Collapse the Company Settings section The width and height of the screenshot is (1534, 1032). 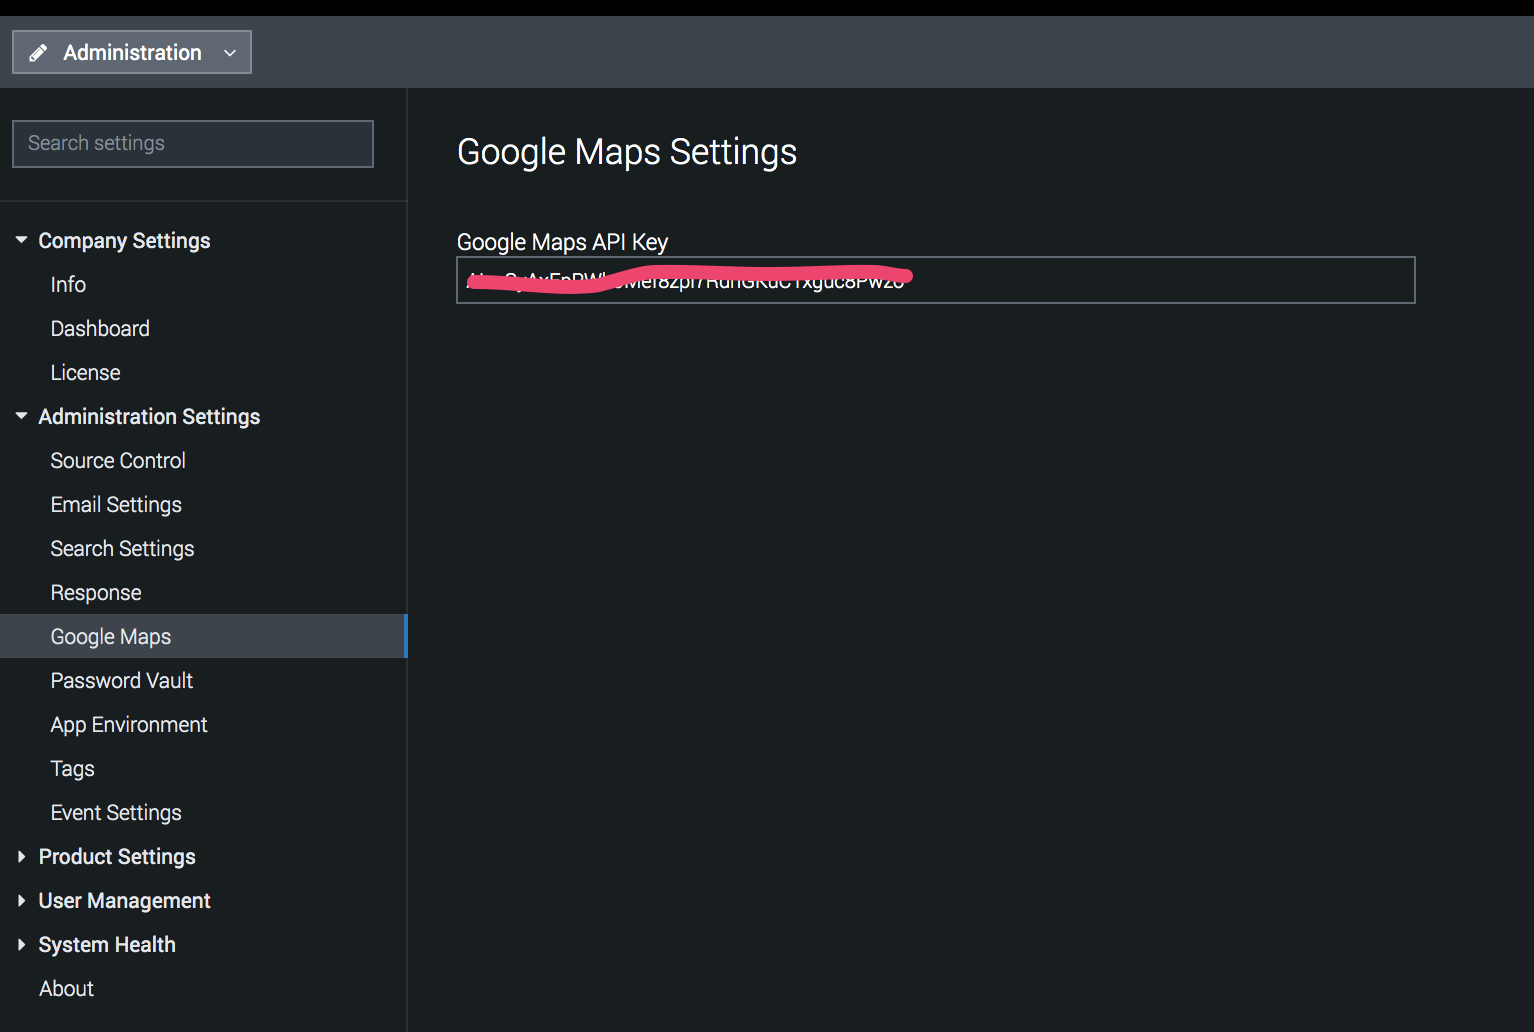click(x=21, y=240)
